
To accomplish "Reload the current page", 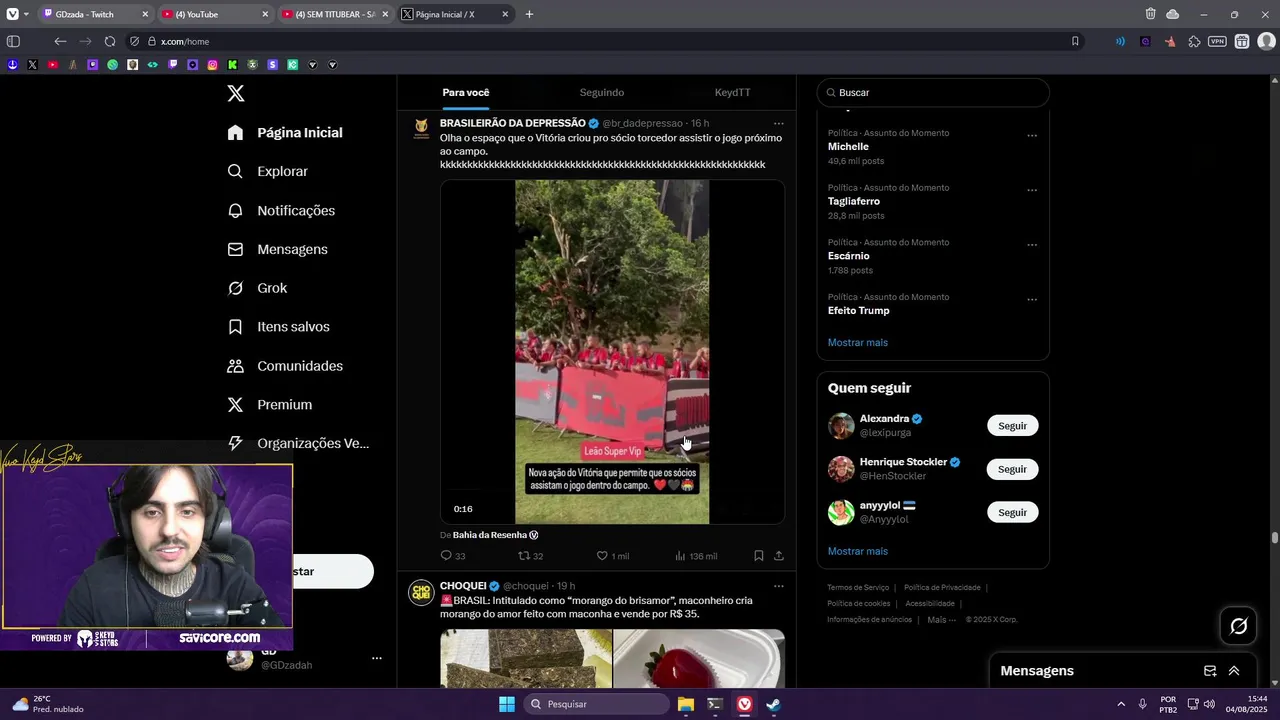I will pos(110,41).
